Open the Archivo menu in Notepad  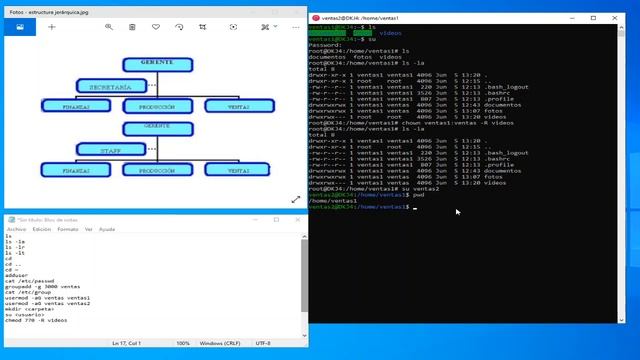[16, 229]
